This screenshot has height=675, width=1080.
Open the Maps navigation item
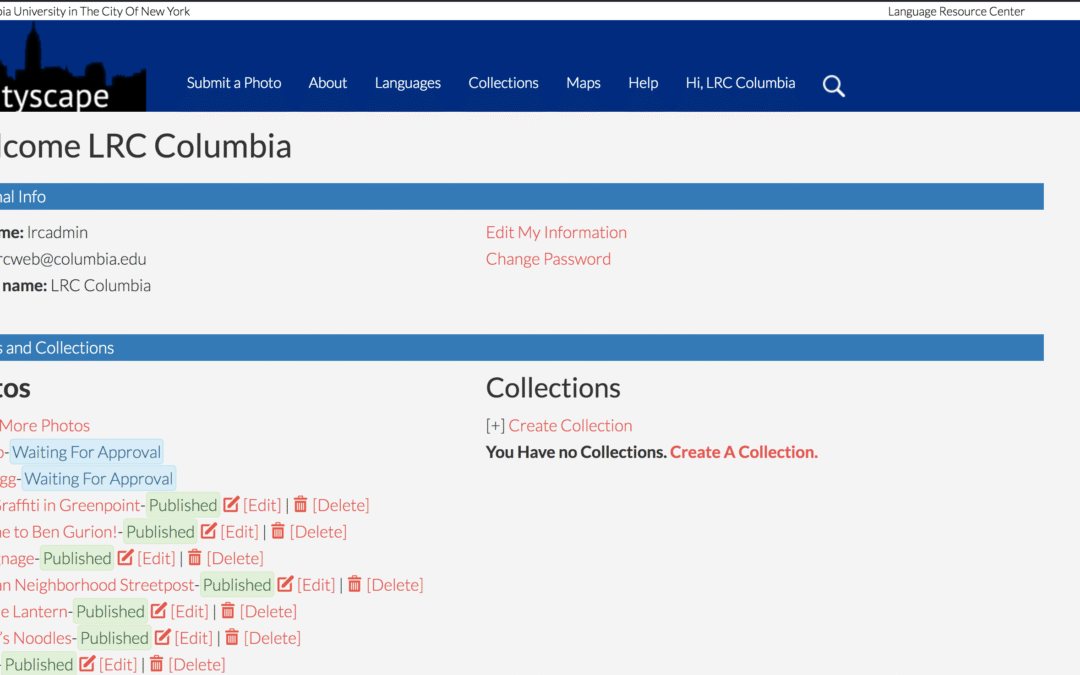(x=583, y=83)
